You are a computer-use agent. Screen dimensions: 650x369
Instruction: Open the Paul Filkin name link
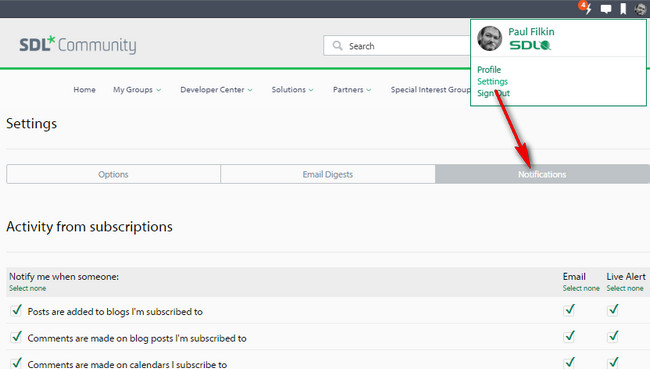531,32
